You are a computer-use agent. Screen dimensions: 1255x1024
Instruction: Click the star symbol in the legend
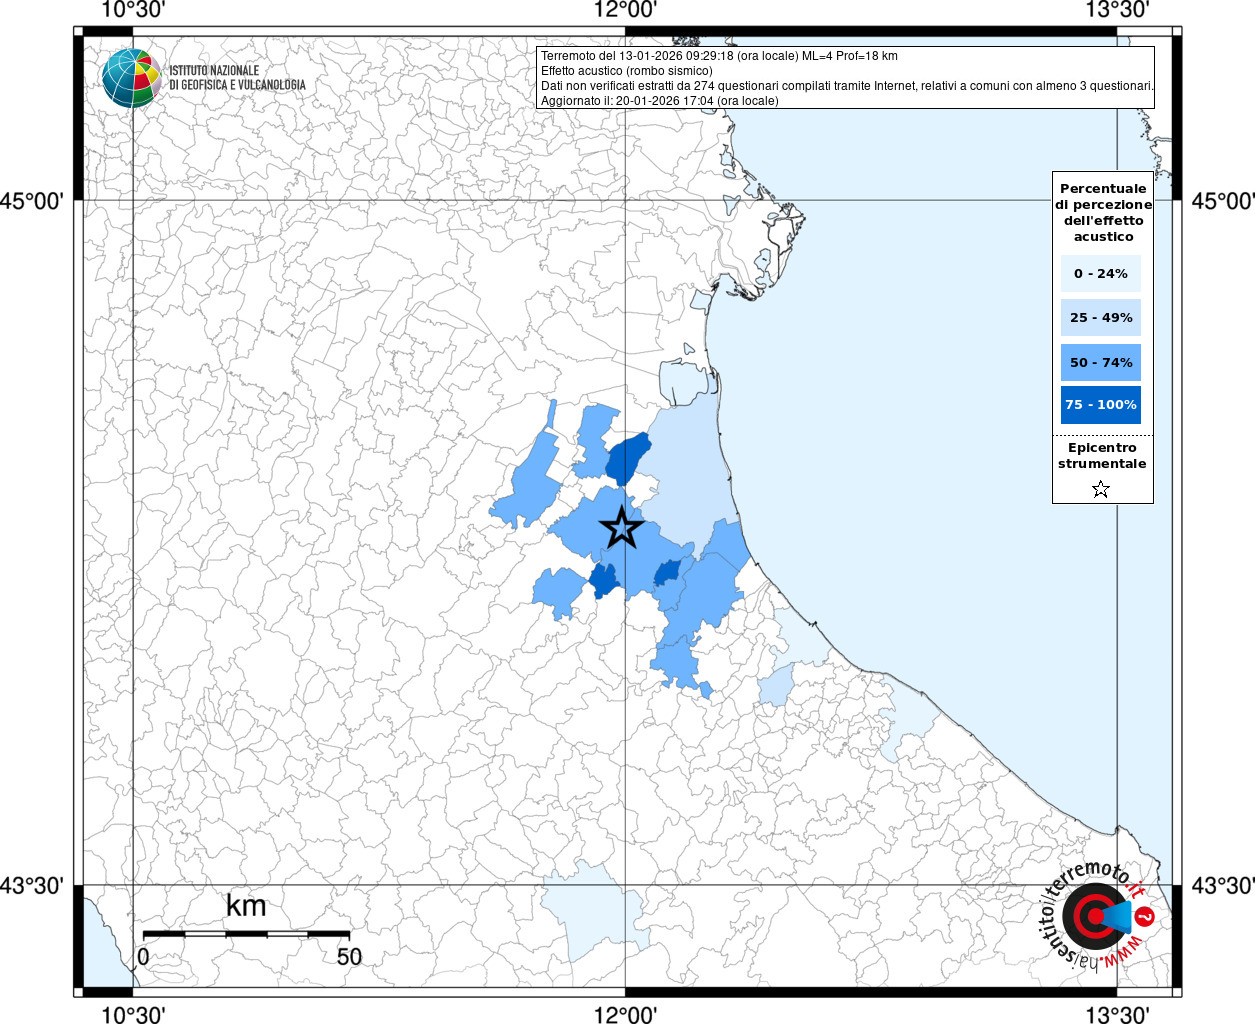coord(1101,489)
